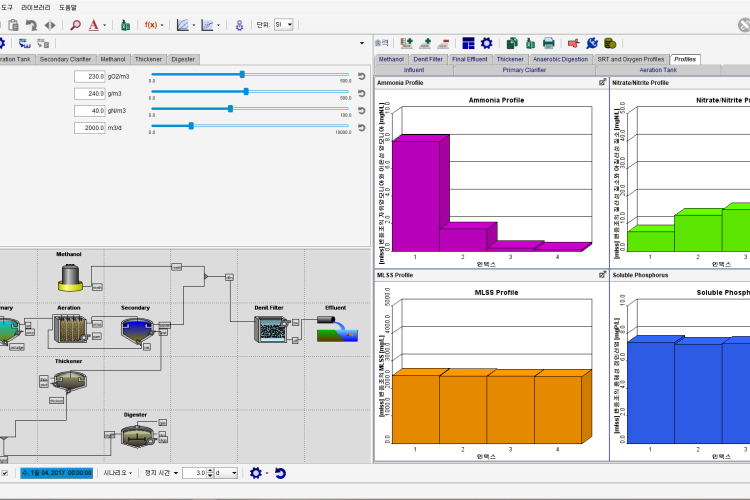
Task: Click the undo arrow toolbar icon
Action: click(x=31, y=25)
